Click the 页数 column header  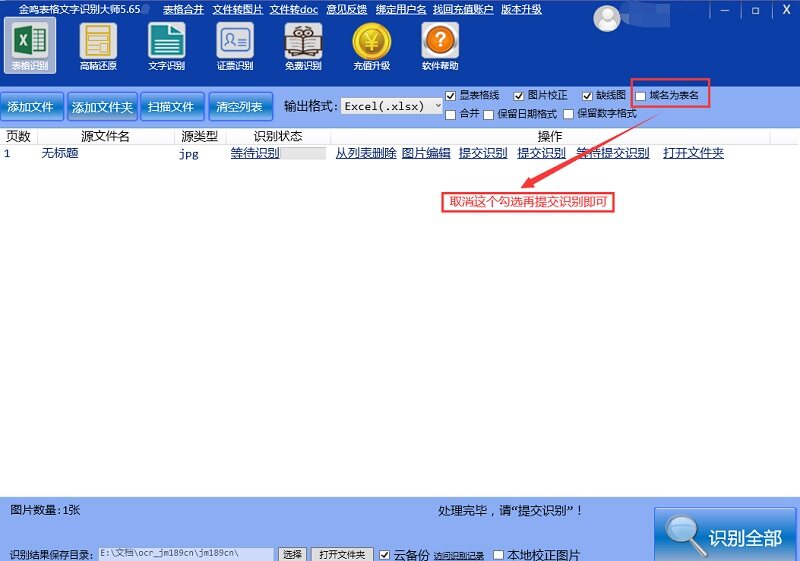pyautogui.click(x=18, y=136)
